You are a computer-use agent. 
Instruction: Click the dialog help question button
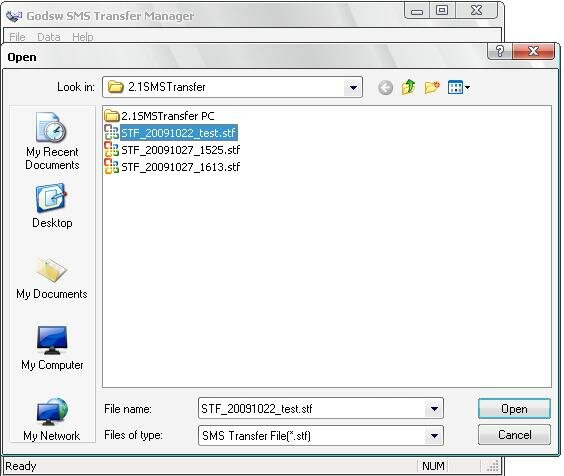click(x=500, y=51)
